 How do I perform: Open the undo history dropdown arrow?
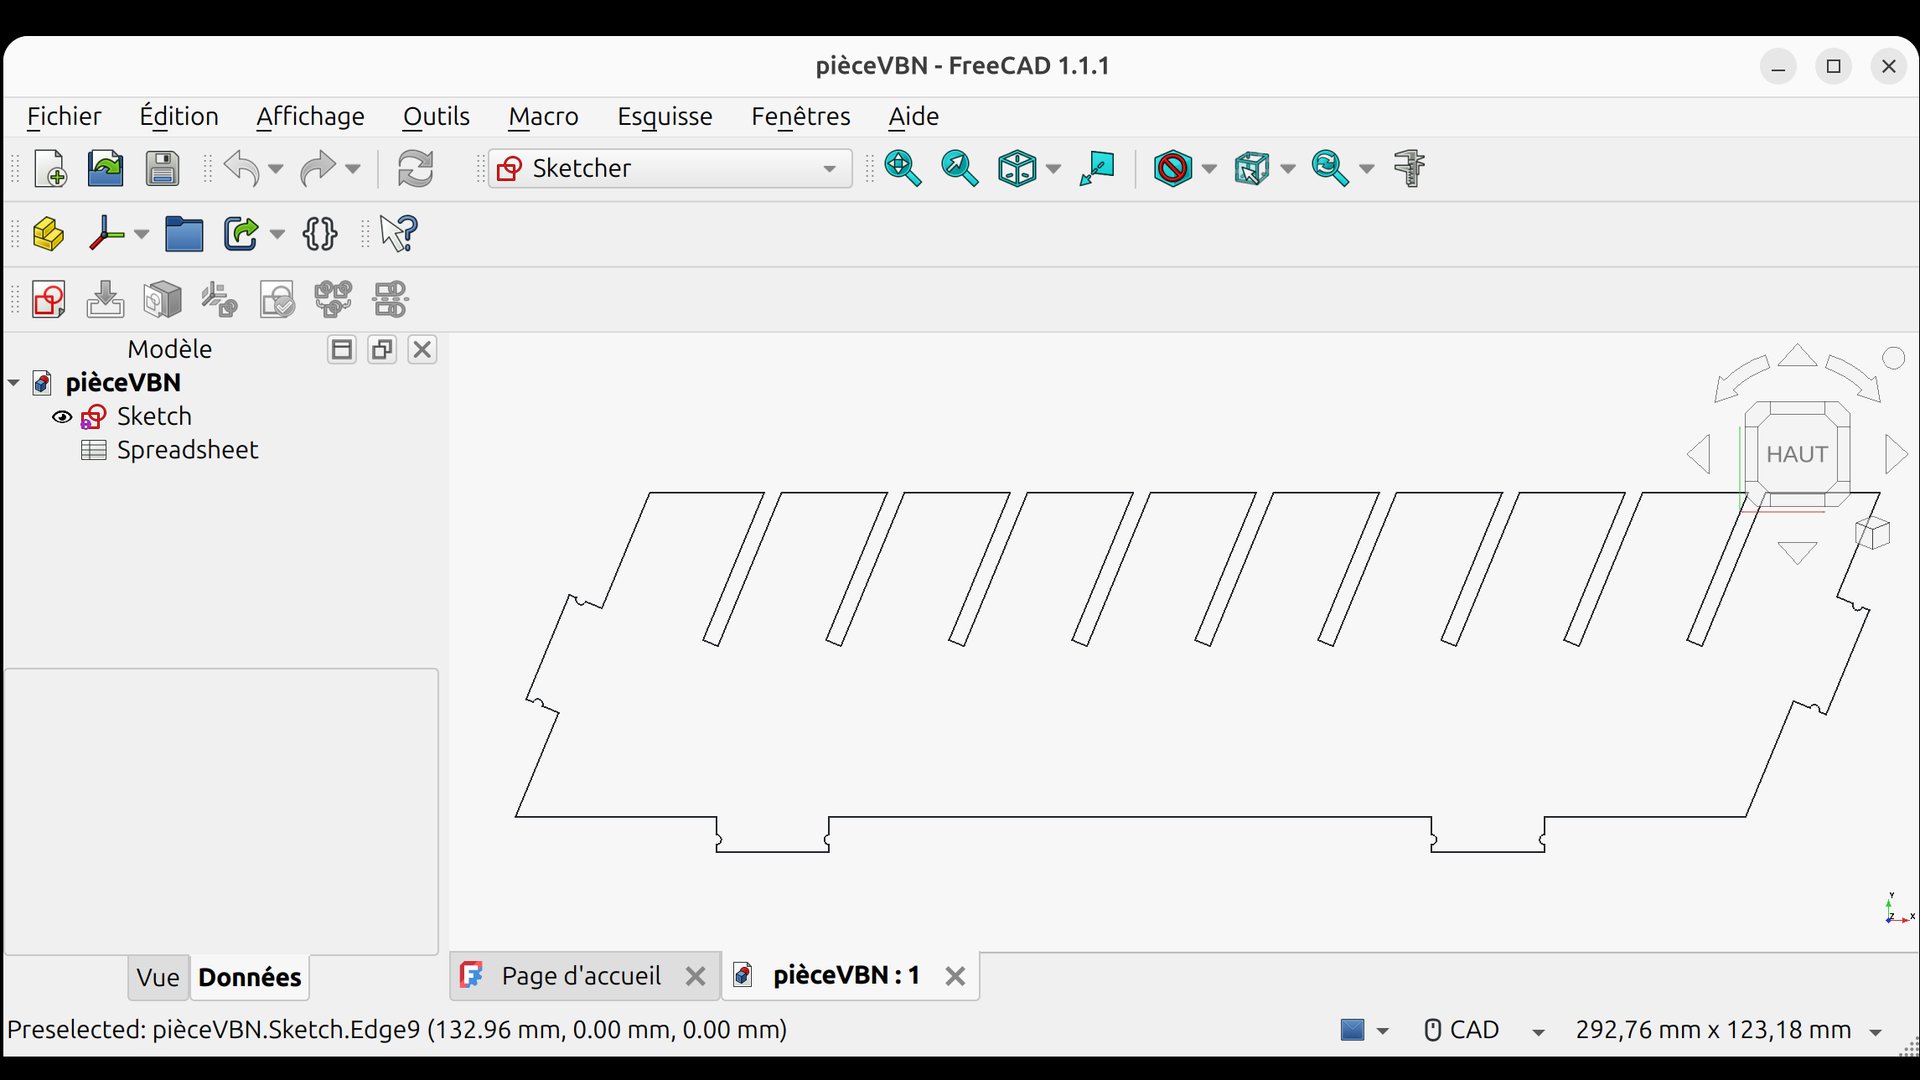pos(275,169)
